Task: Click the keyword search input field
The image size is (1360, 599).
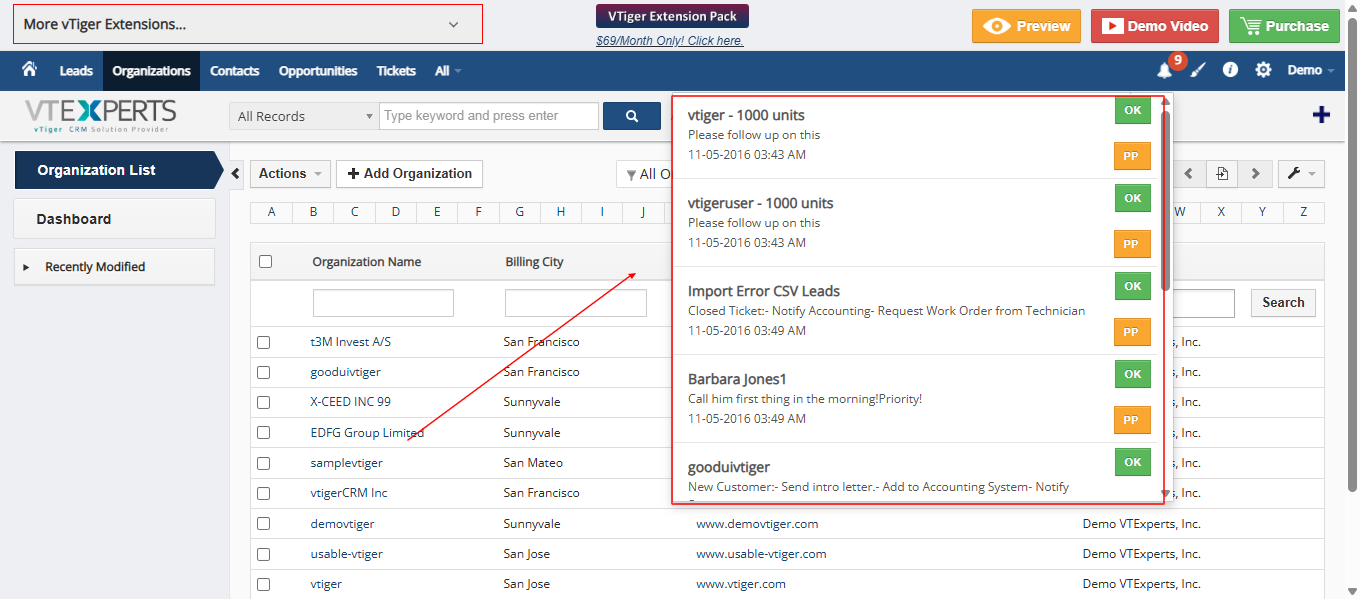Action: coord(489,116)
